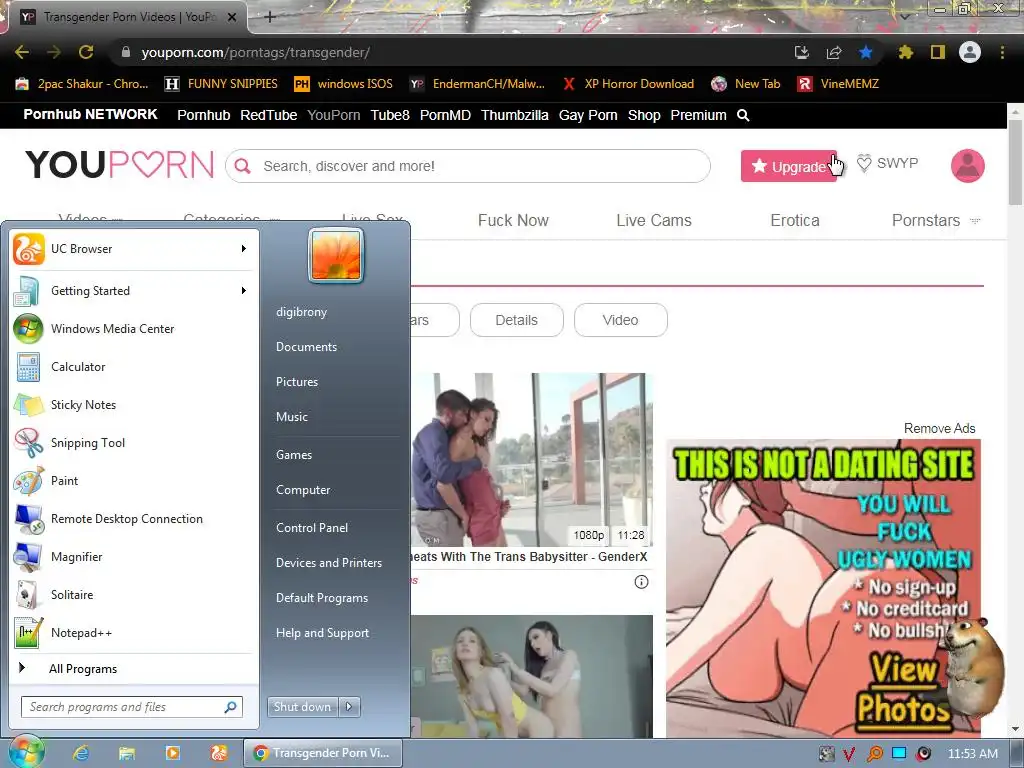Click the site search input field
Screen dimensions: 1024x768
(468, 166)
